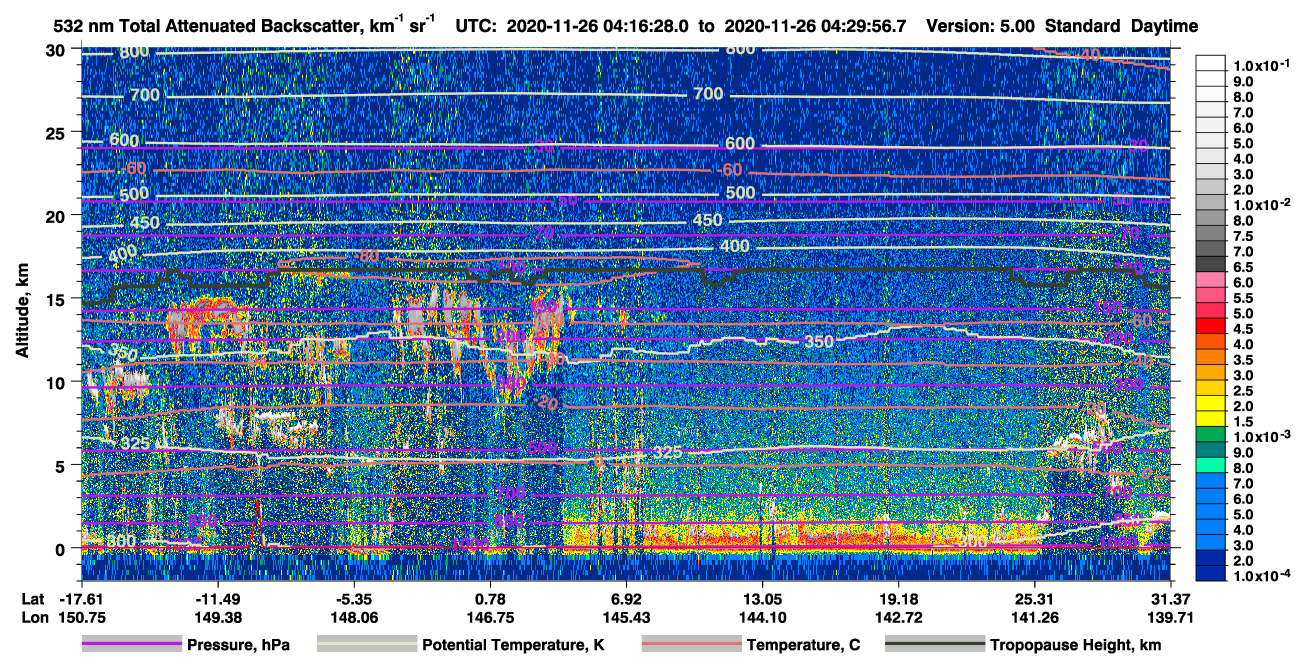The image size is (1300, 667).
Task: Click the -80 temperature contour label
Action: [x=369, y=256]
